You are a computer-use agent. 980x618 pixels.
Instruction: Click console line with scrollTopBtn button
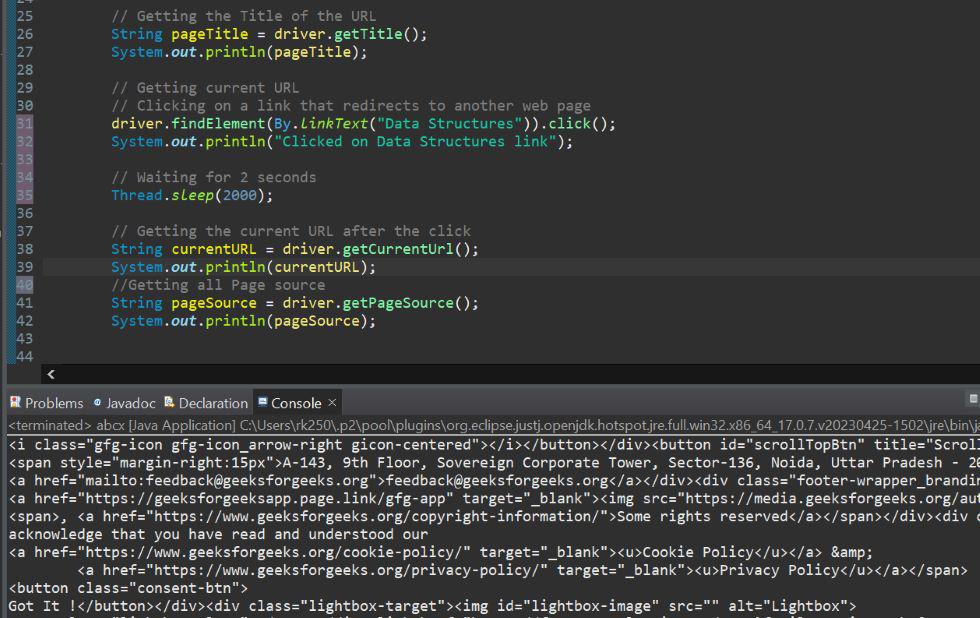pos(494,445)
